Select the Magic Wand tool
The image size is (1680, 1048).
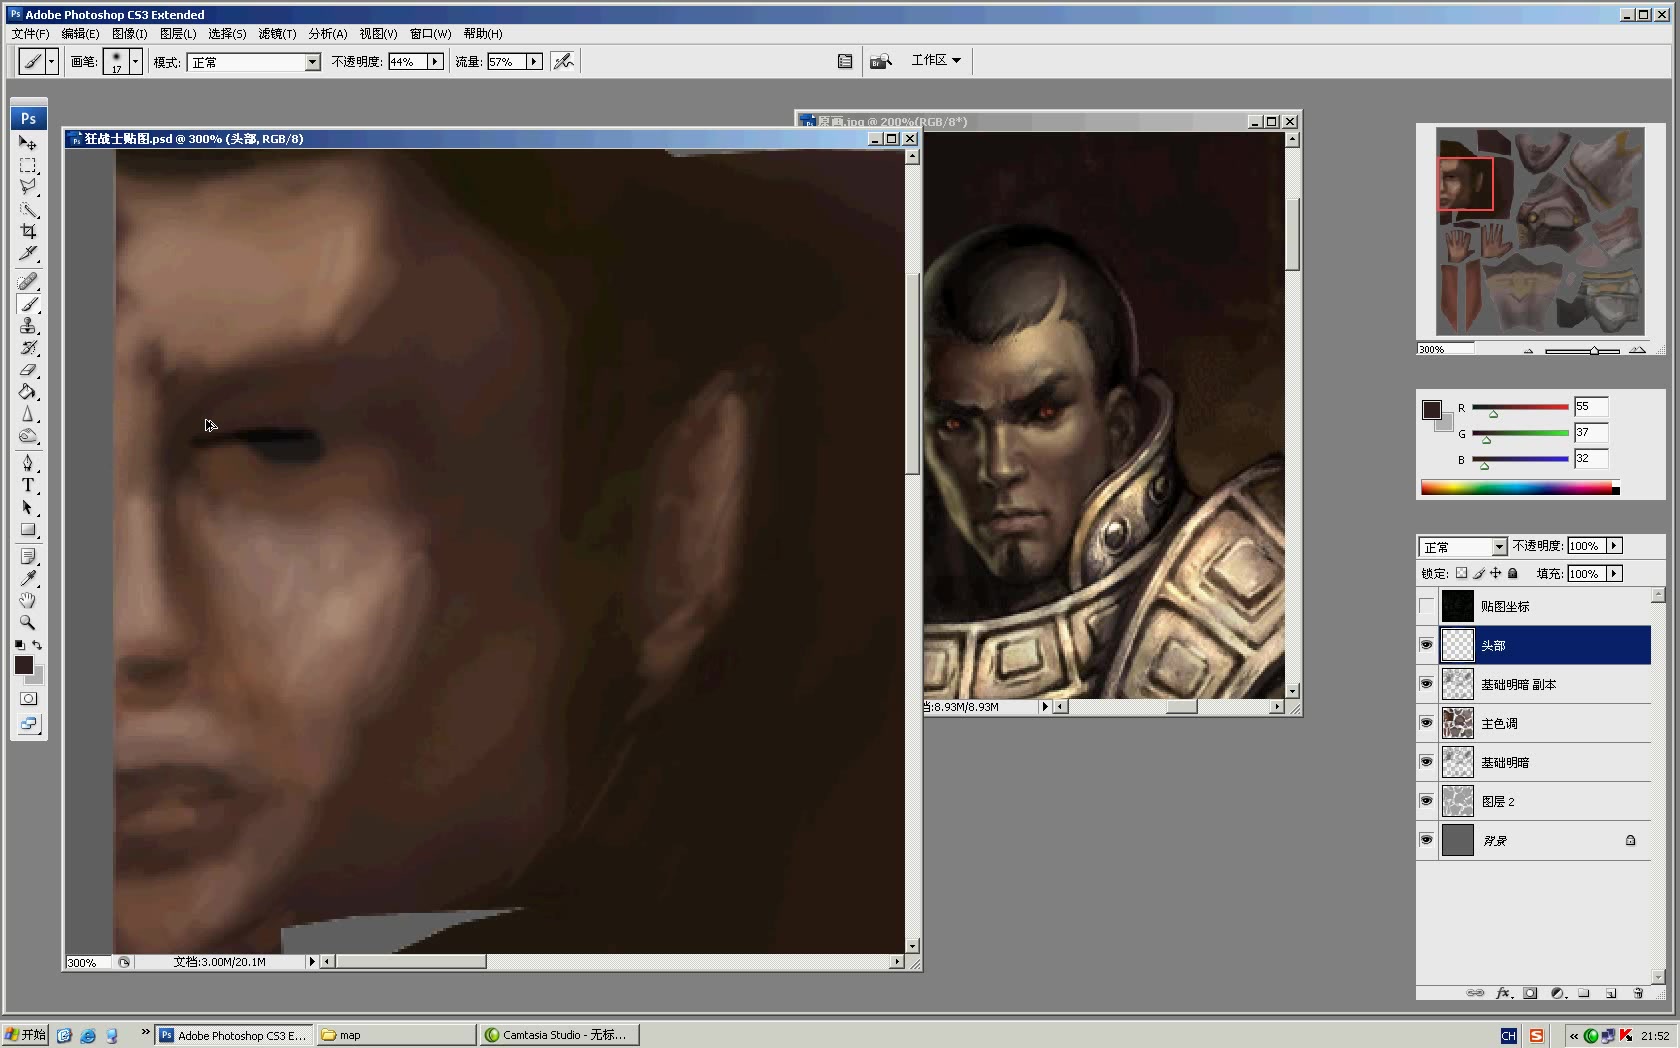pos(28,210)
